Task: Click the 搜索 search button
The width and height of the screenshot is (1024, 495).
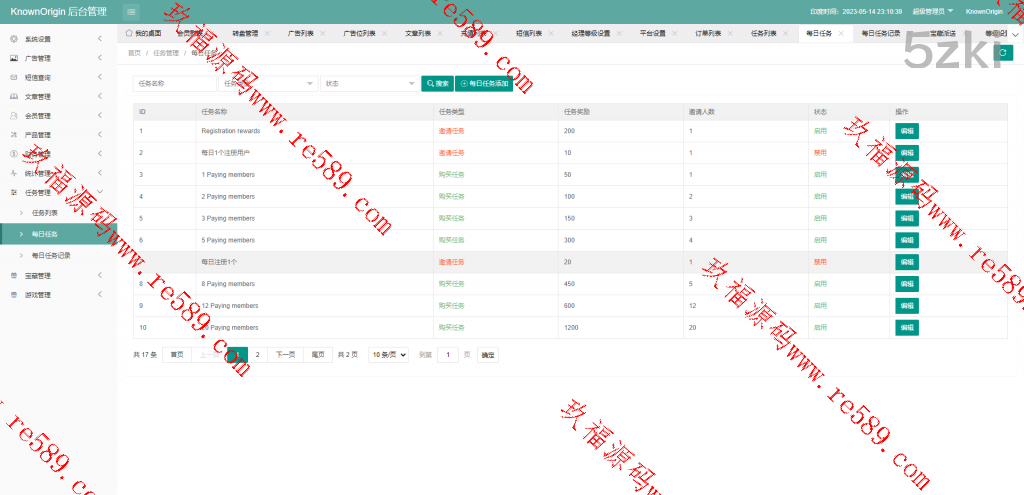Action: (x=437, y=84)
